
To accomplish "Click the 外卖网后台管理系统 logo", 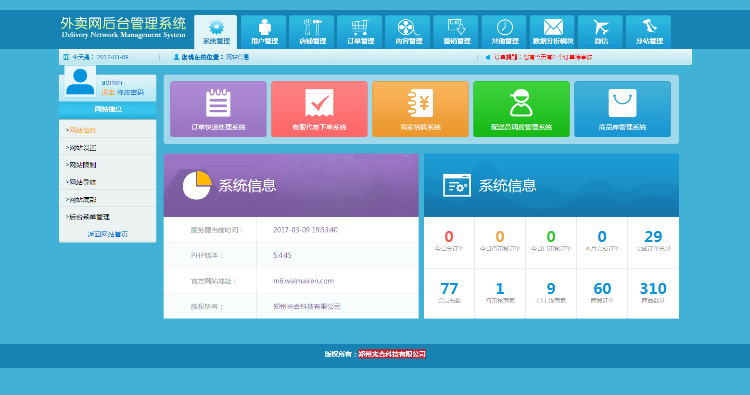I will pyautogui.click(x=123, y=28).
